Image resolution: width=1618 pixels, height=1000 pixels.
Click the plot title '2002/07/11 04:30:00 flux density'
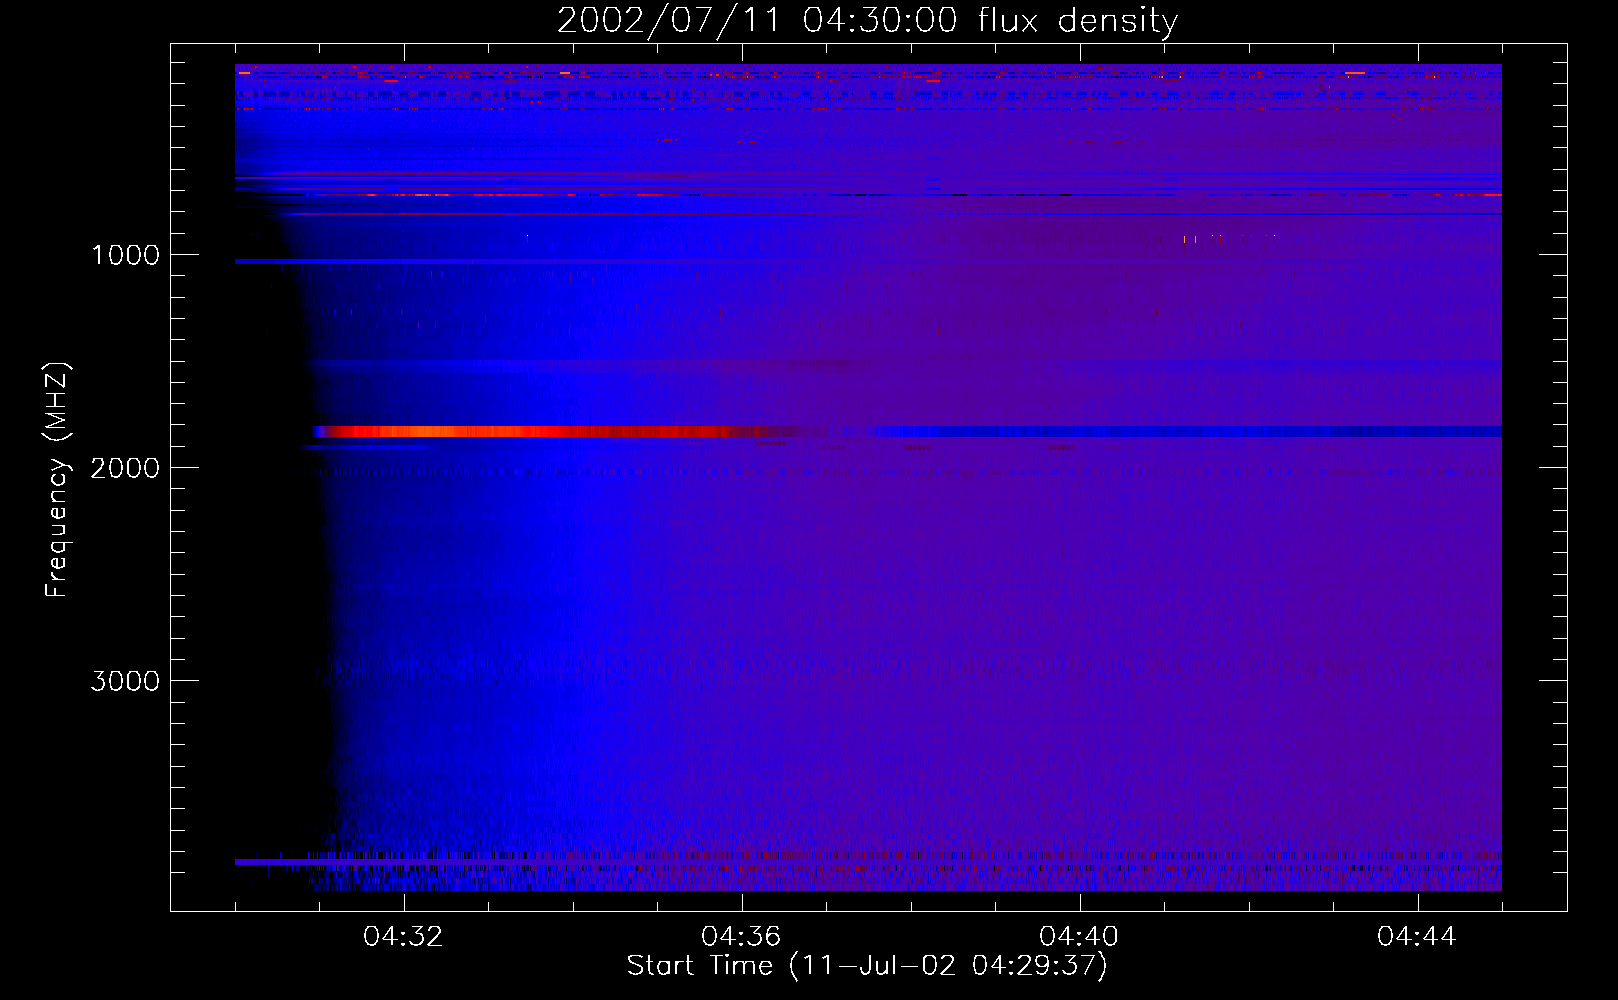coord(867,21)
